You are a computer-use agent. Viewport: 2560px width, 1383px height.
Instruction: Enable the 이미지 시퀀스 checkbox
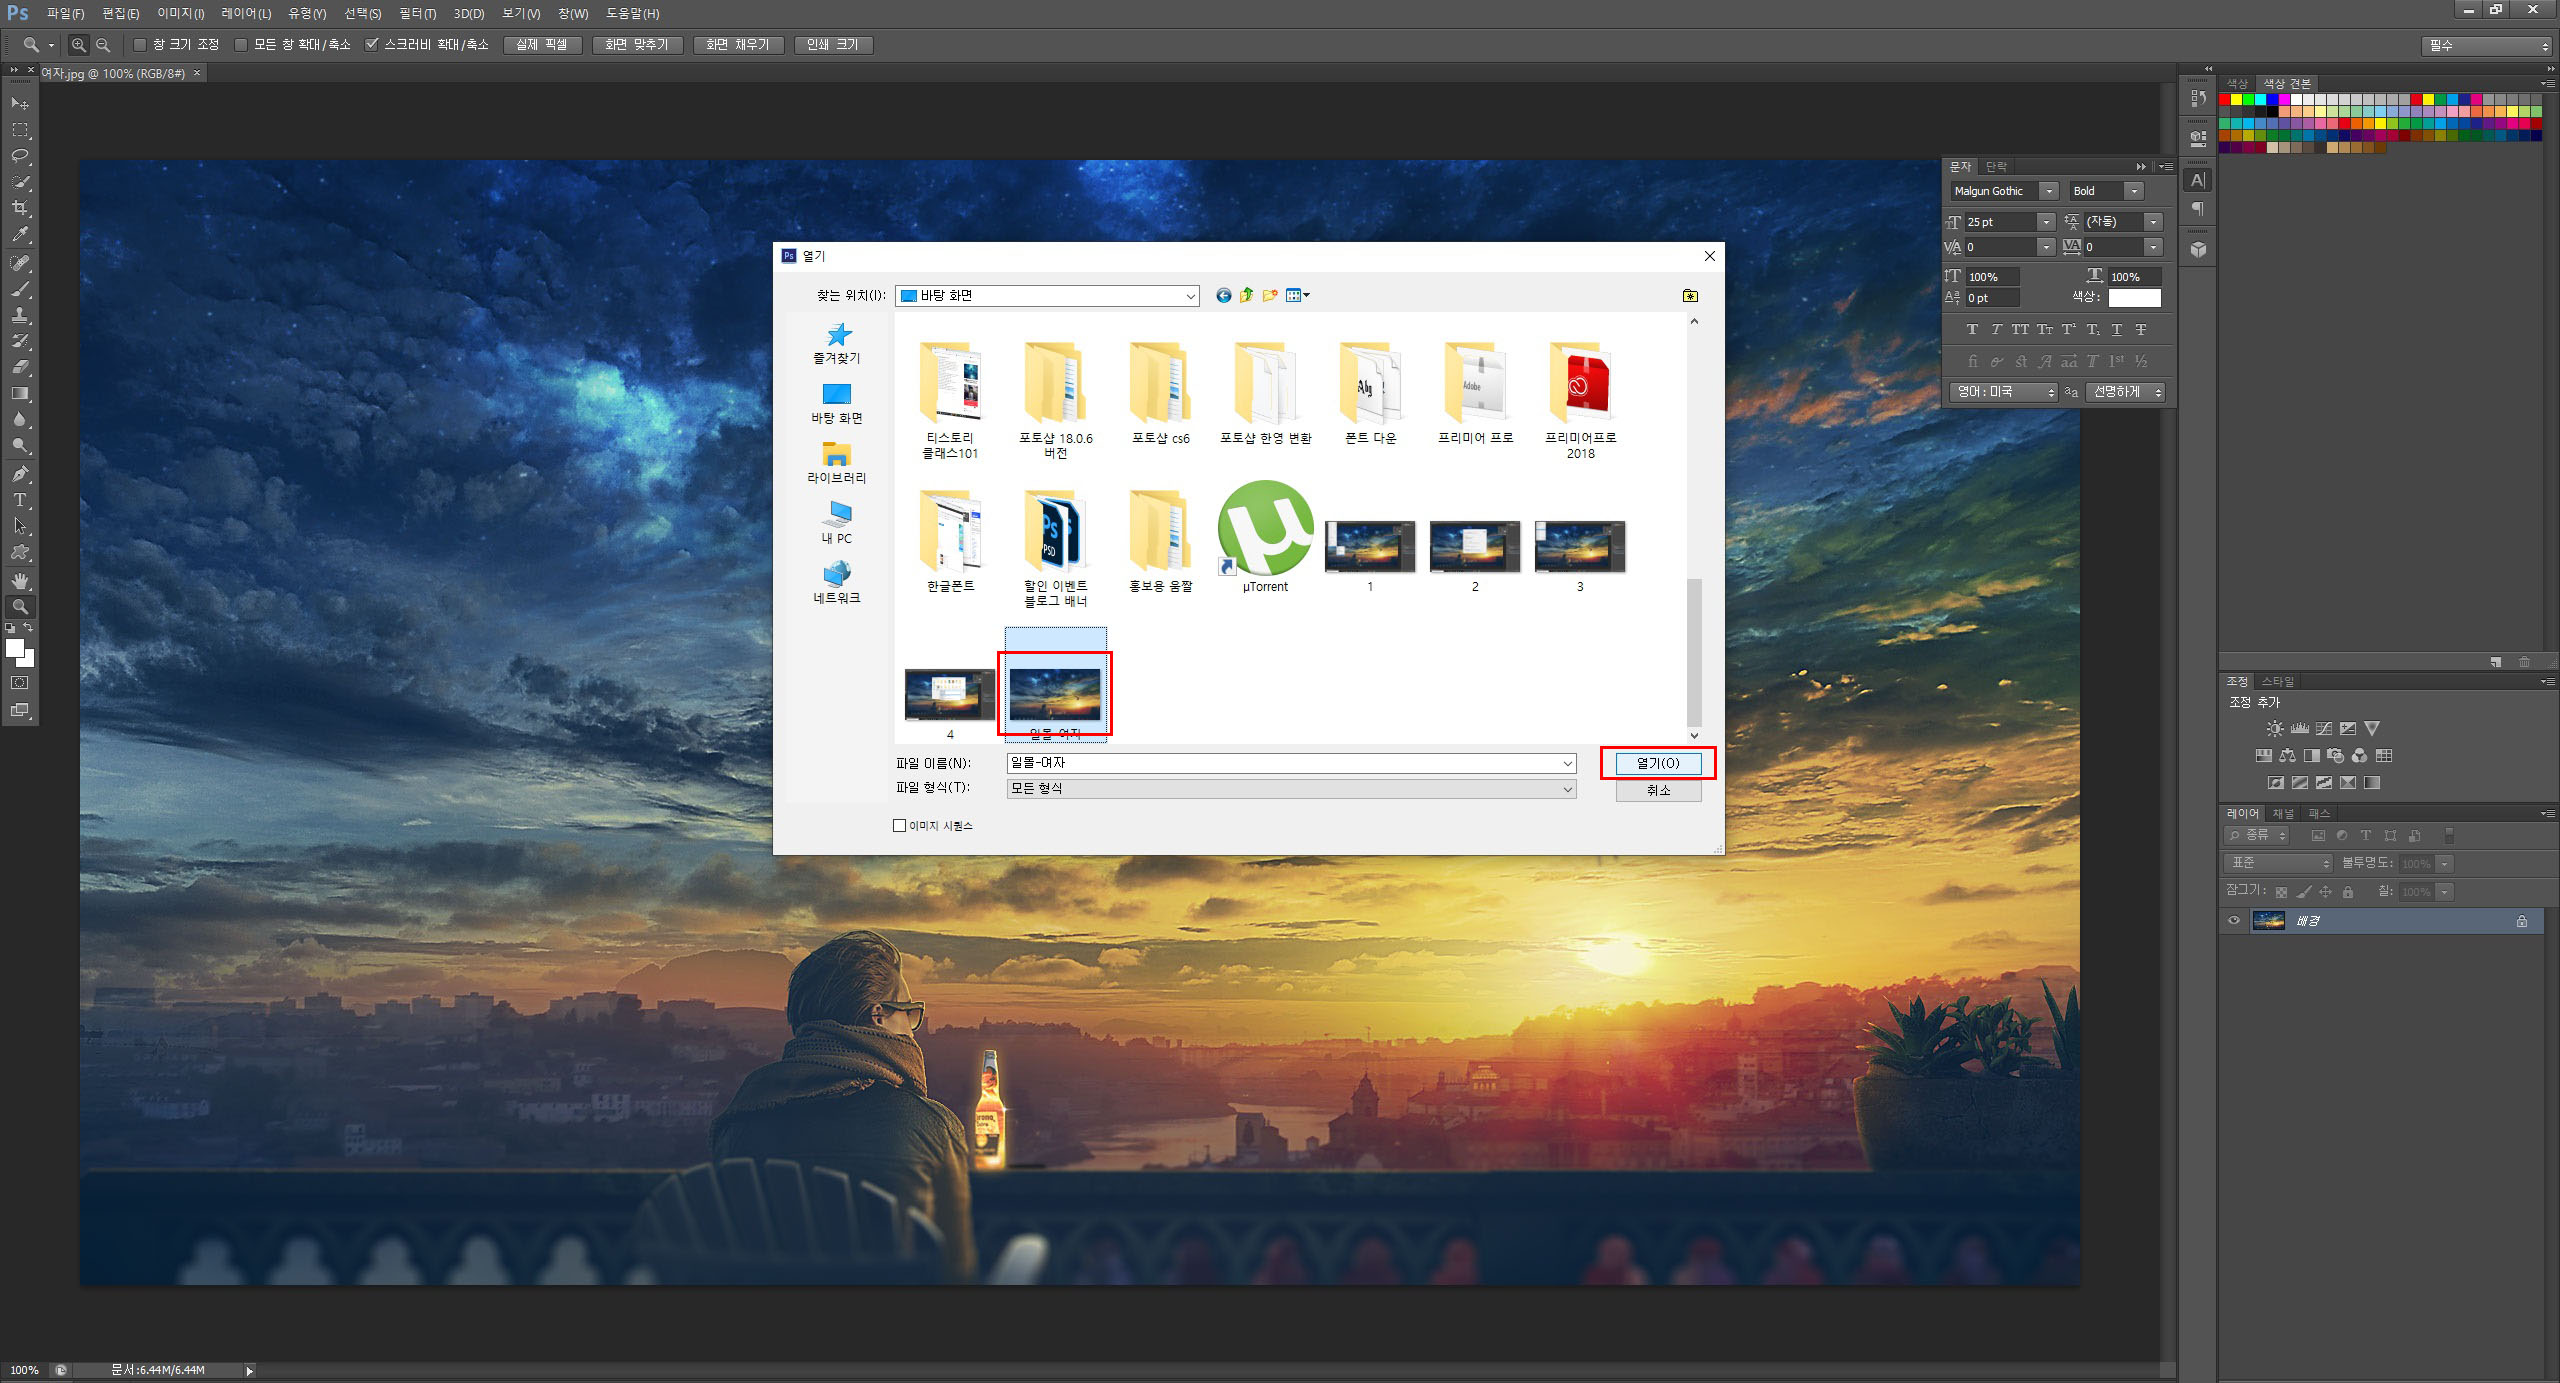pos(899,826)
